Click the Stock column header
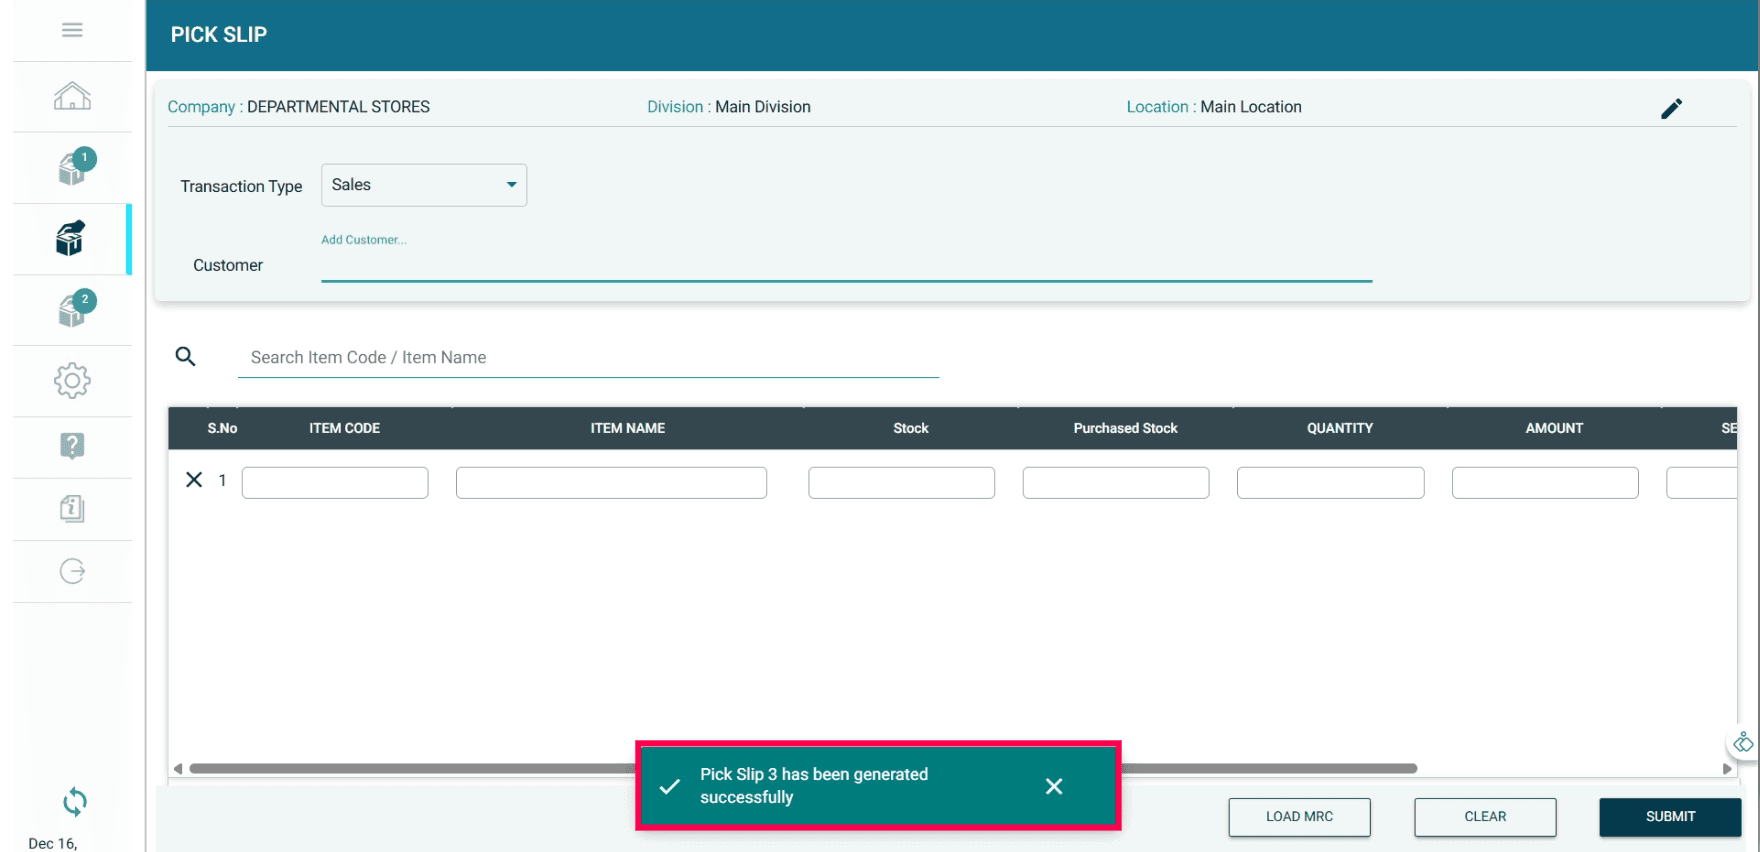 911,428
